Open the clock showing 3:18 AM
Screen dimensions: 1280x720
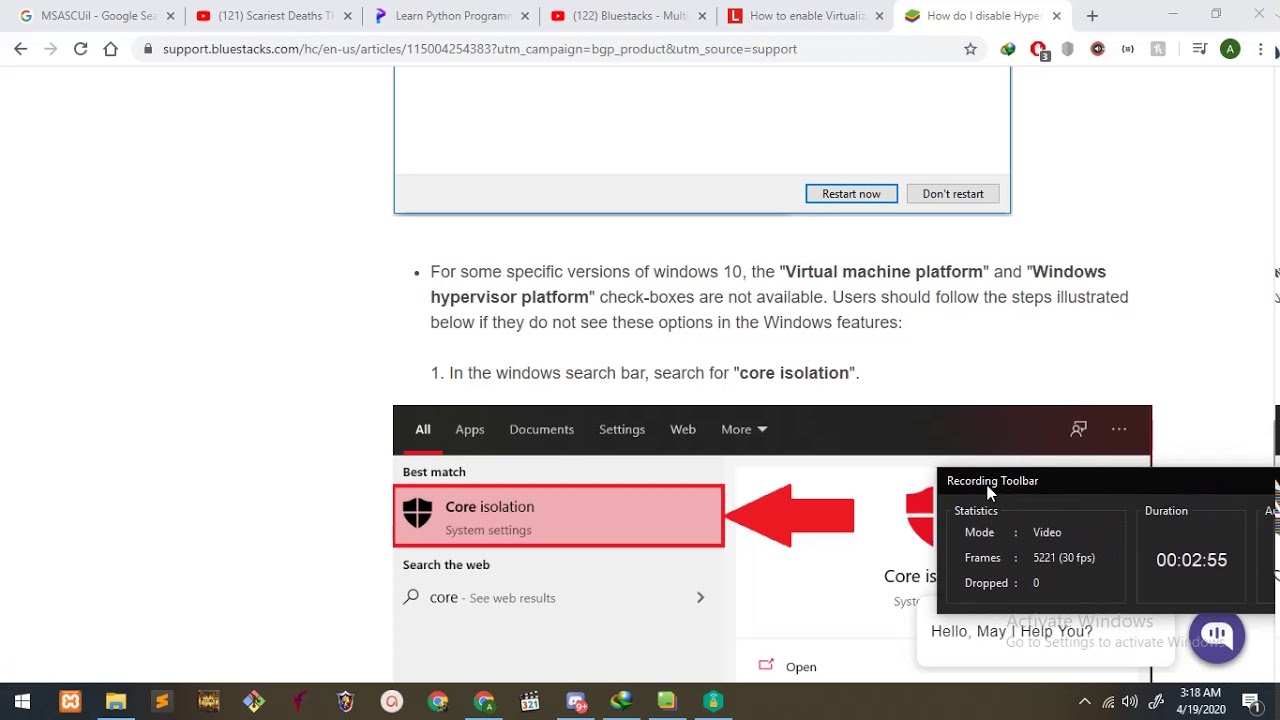tap(1200, 701)
